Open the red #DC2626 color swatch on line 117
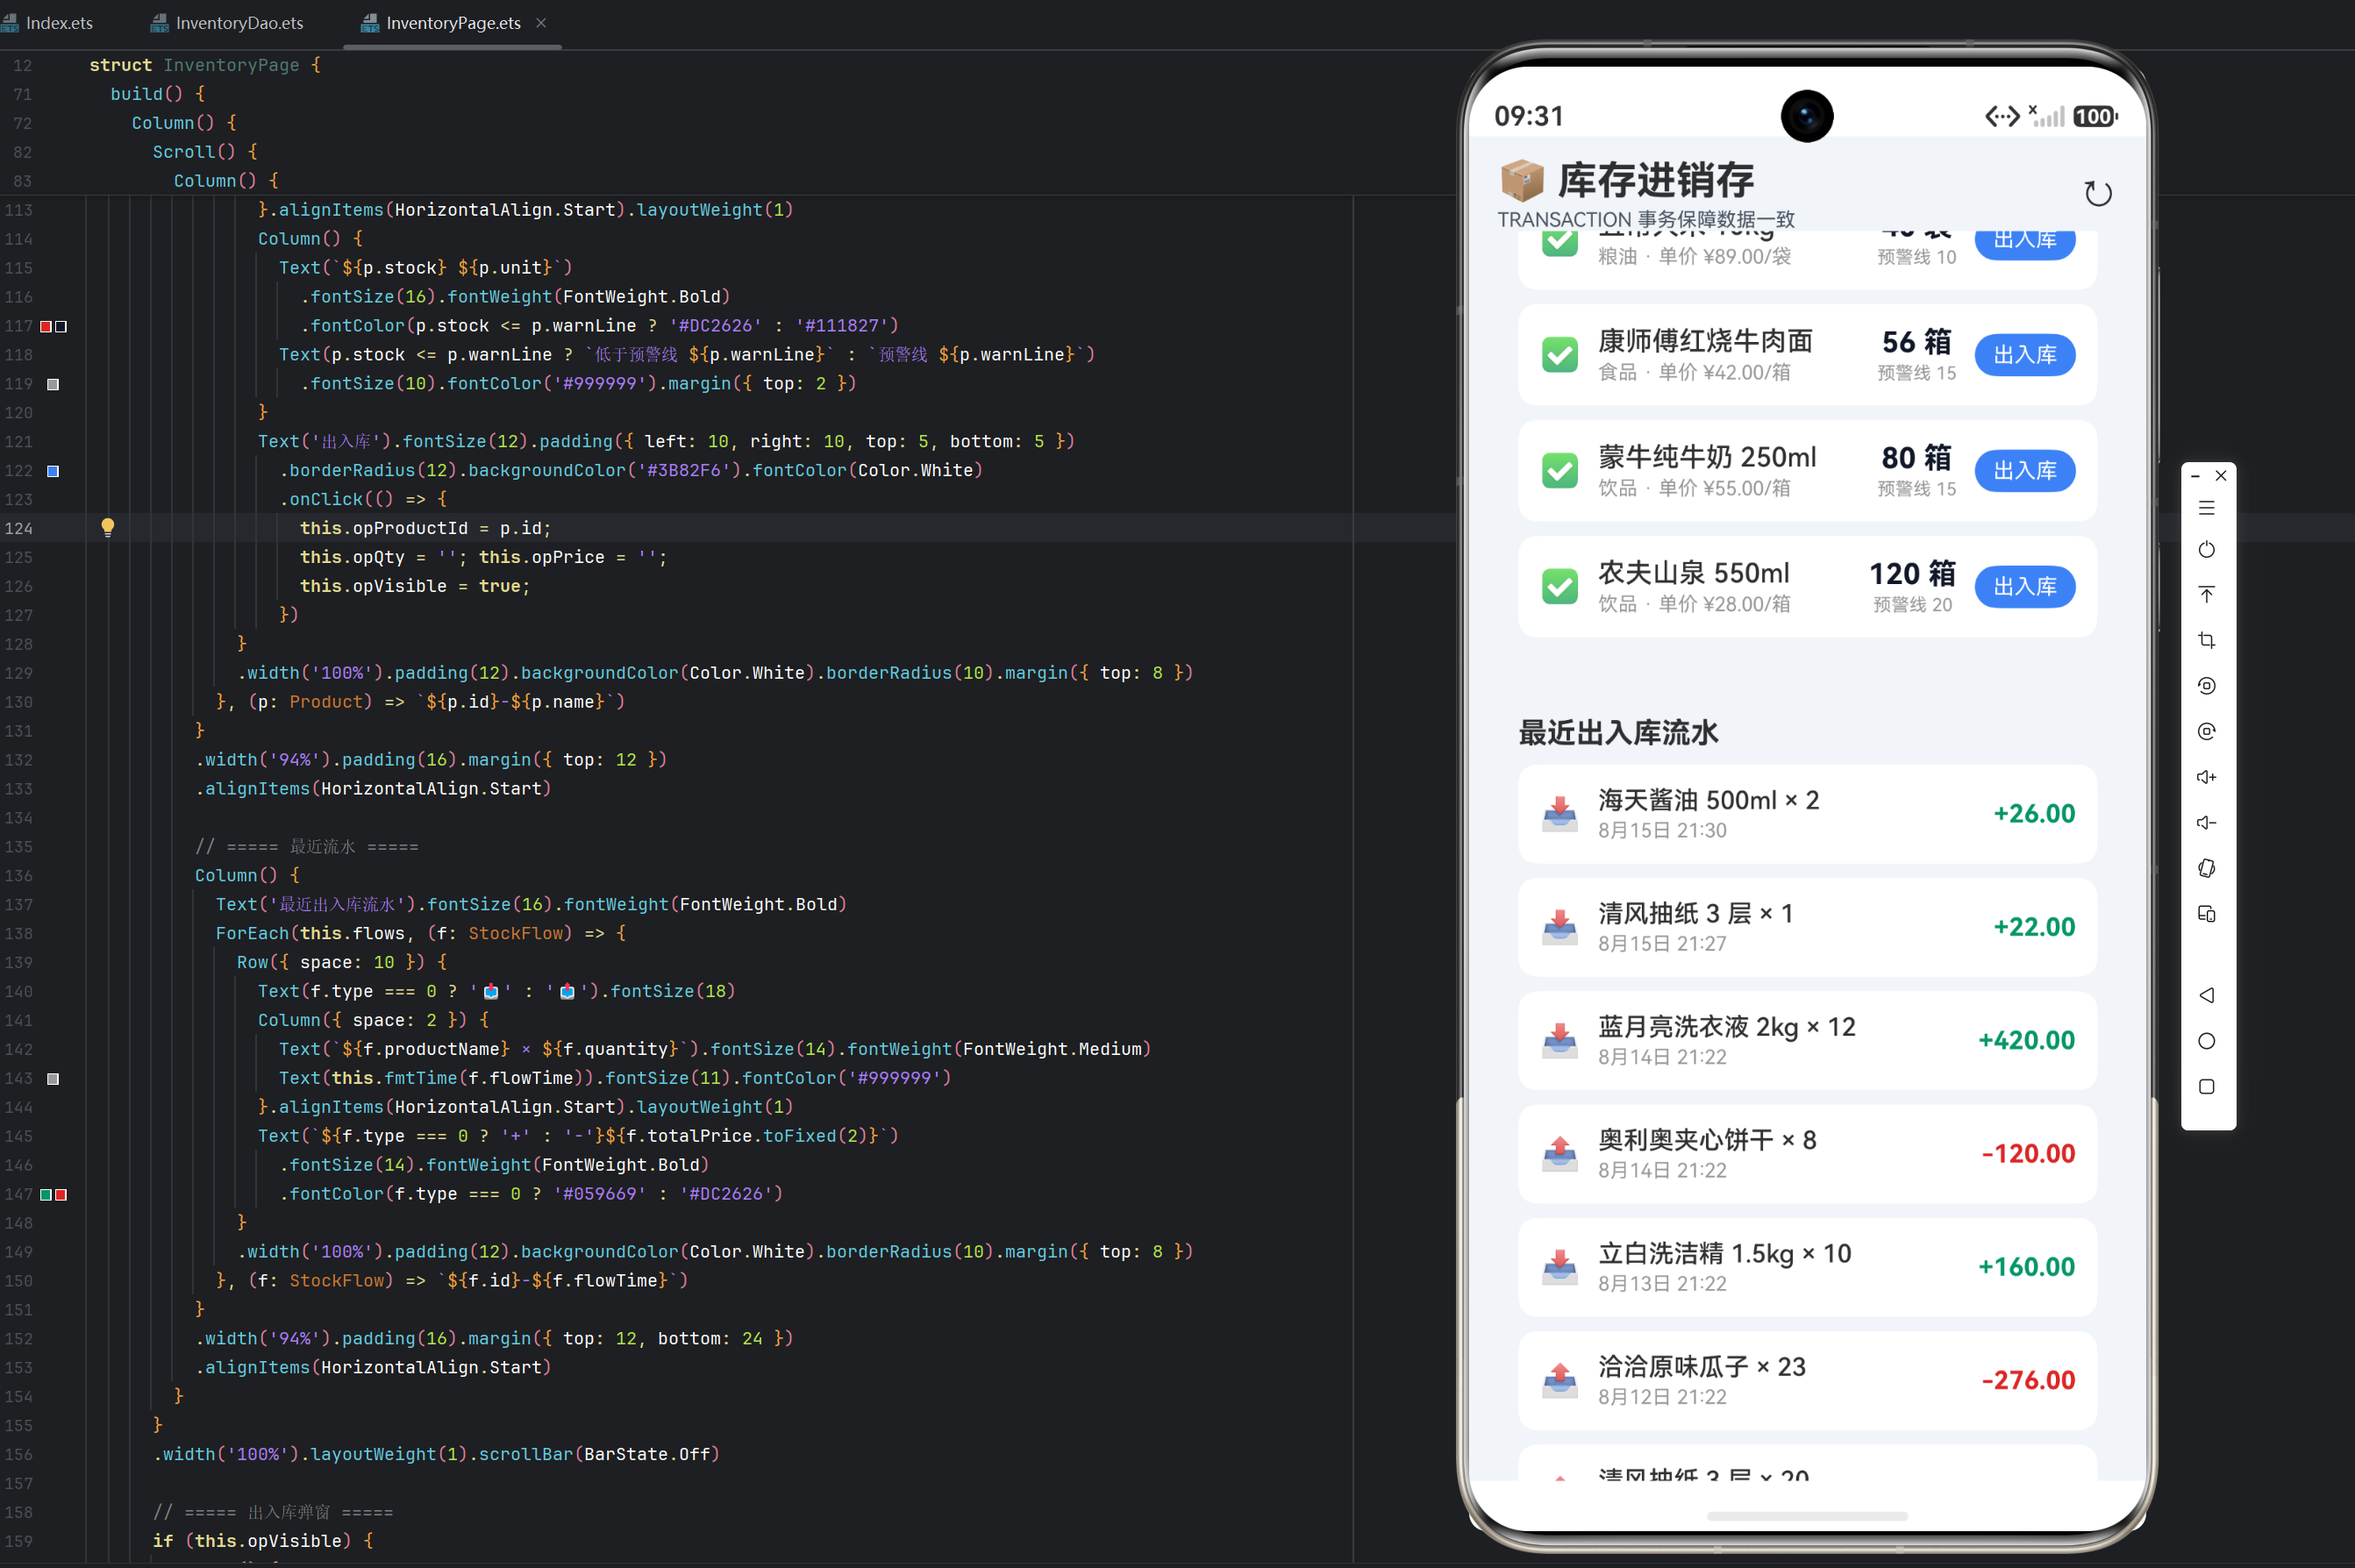Image resolution: width=2355 pixels, height=1568 pixels. click(46, 326)
